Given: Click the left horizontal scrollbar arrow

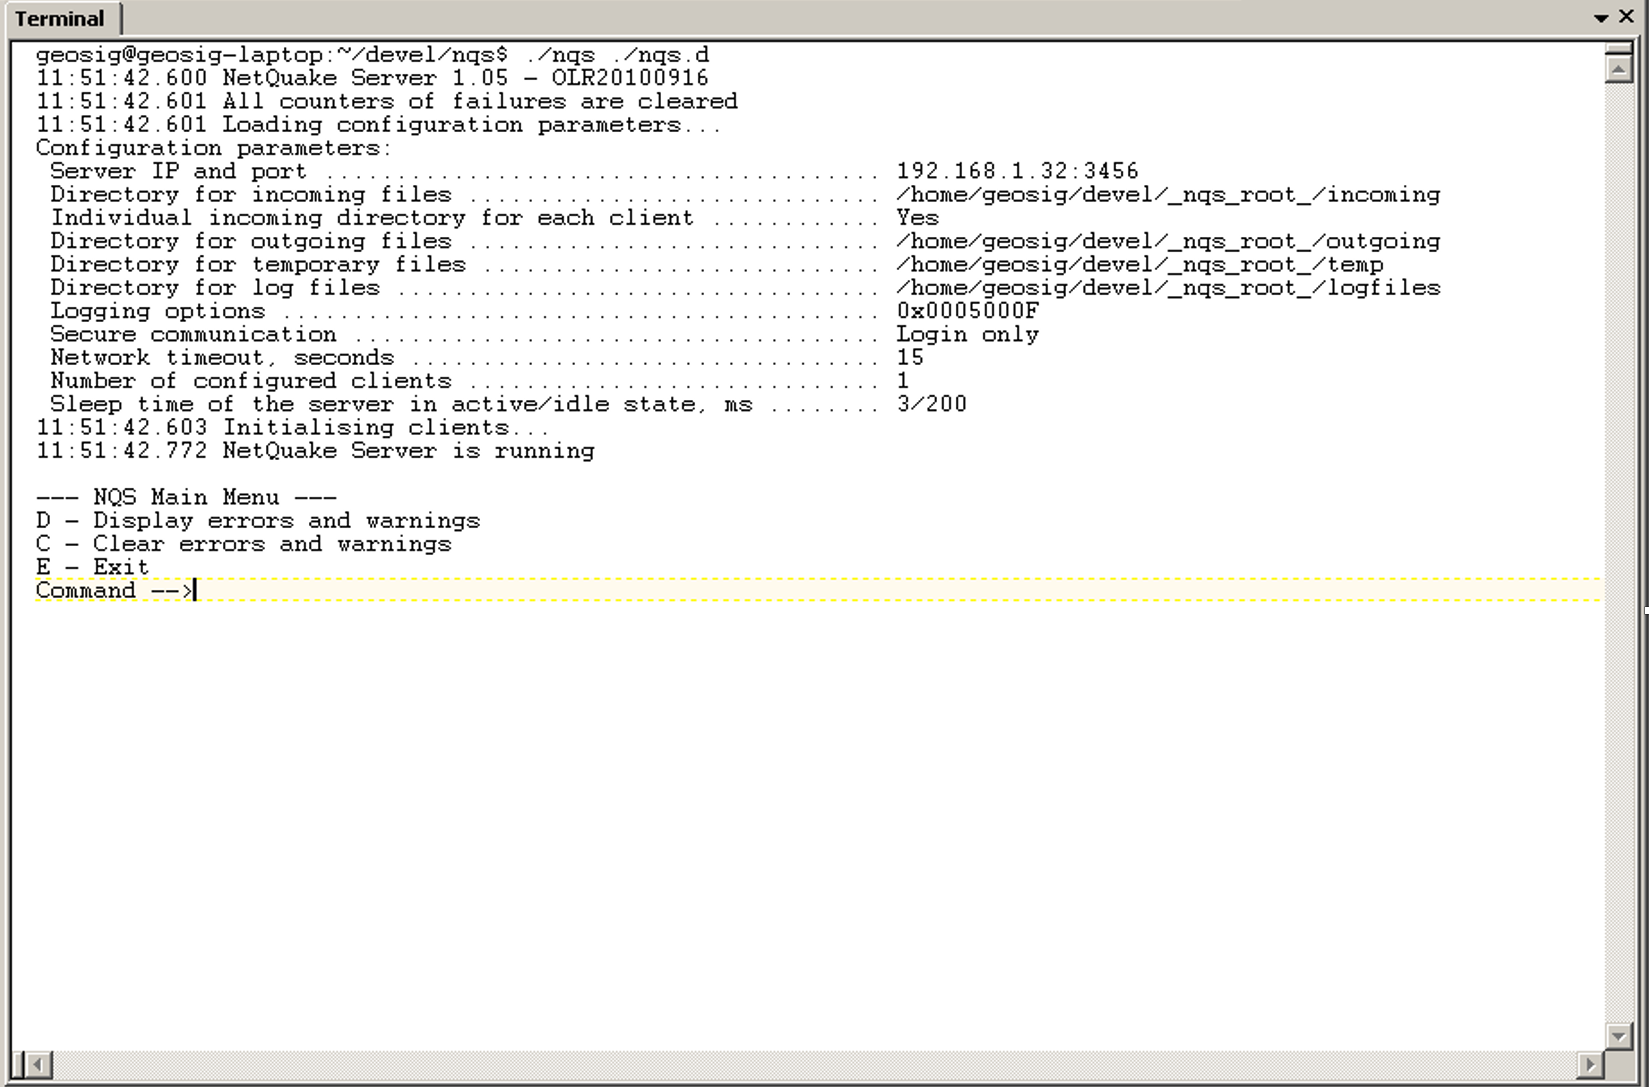Looking at the screenshot, I should tap(37, 1065).
